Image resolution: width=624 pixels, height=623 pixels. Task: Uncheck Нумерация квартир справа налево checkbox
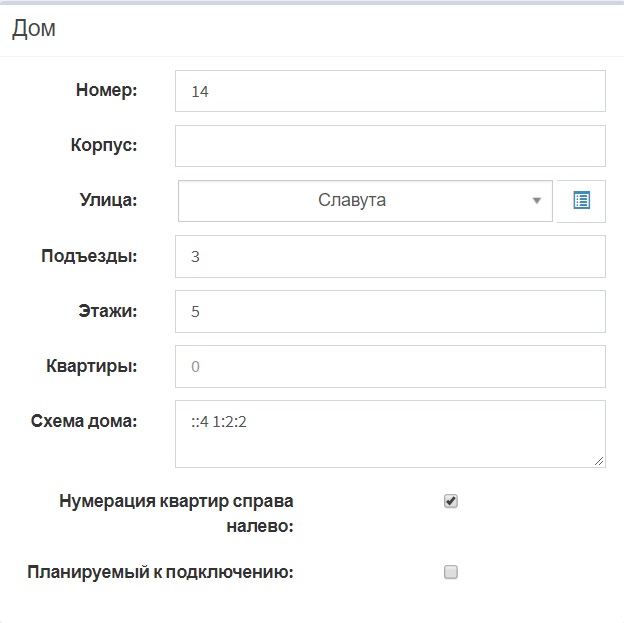point(451,501)
